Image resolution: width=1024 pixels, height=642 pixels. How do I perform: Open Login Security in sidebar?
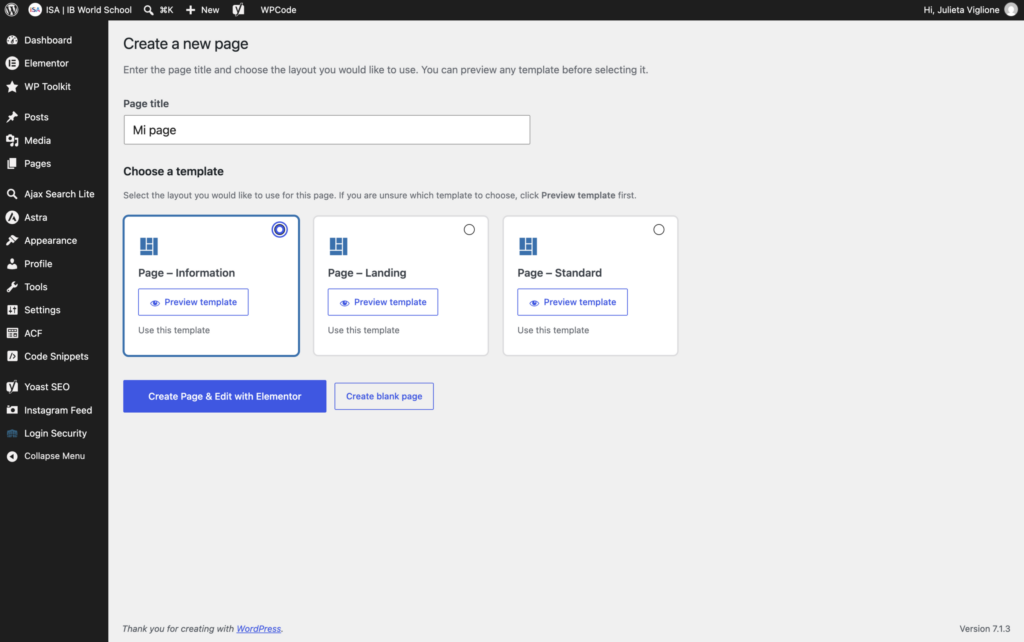(54, 433)
